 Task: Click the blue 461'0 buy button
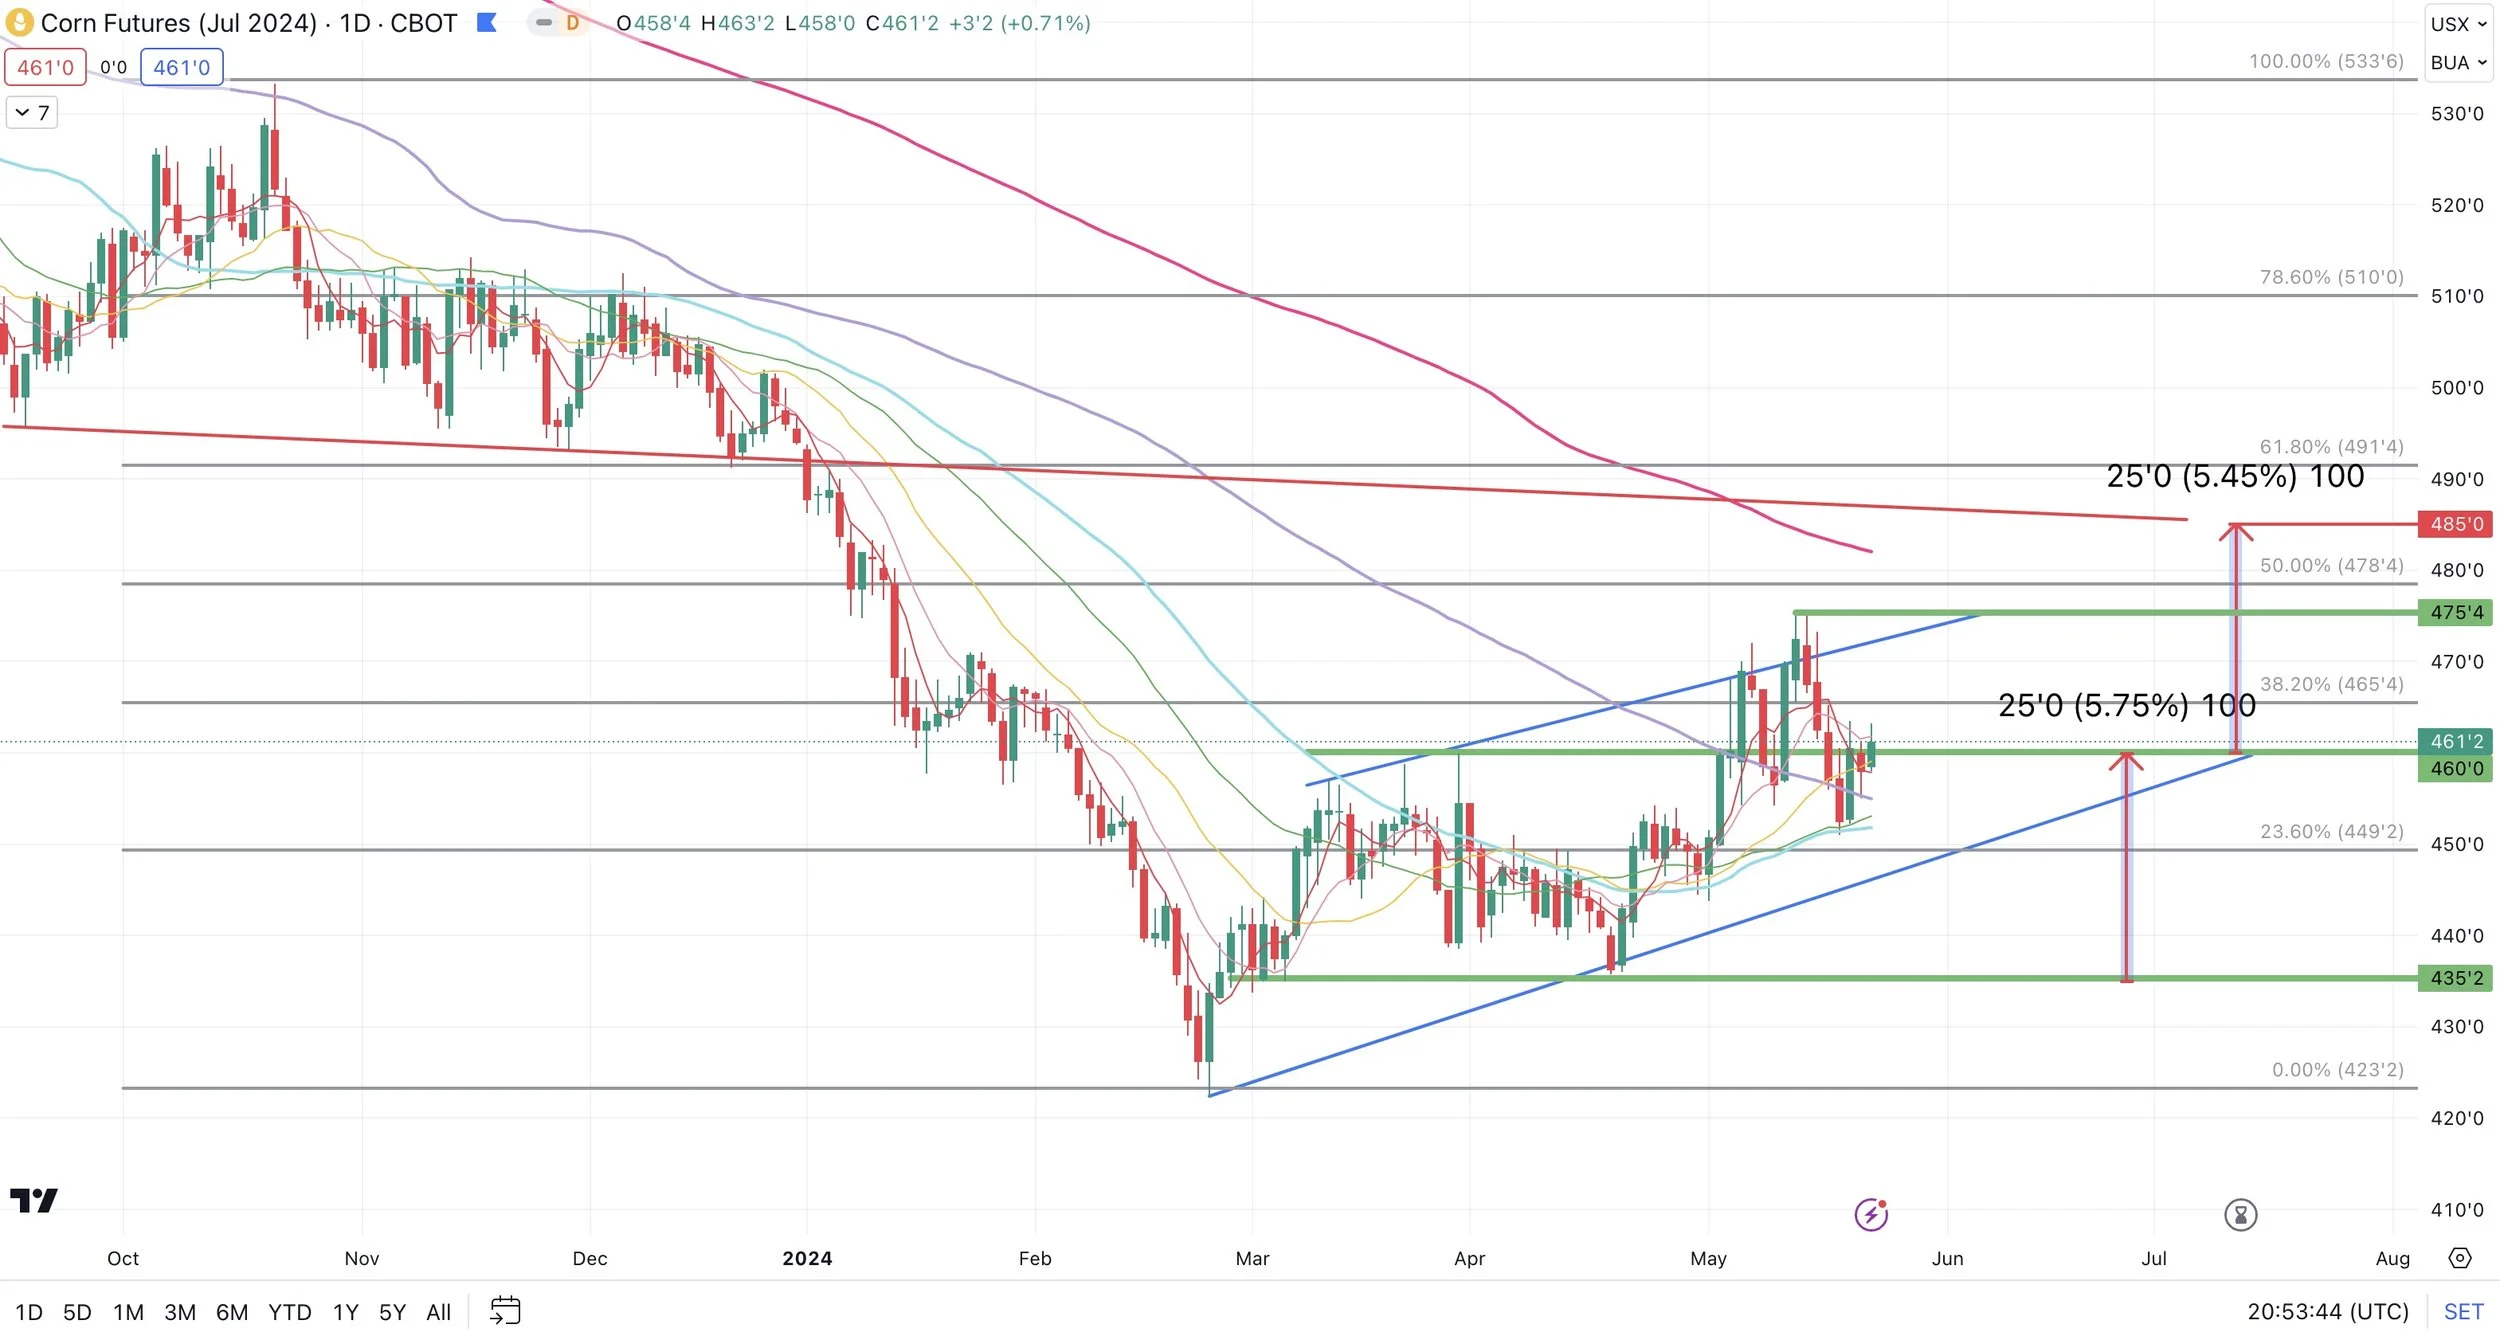pyautogui.click(x=181, y=67)
